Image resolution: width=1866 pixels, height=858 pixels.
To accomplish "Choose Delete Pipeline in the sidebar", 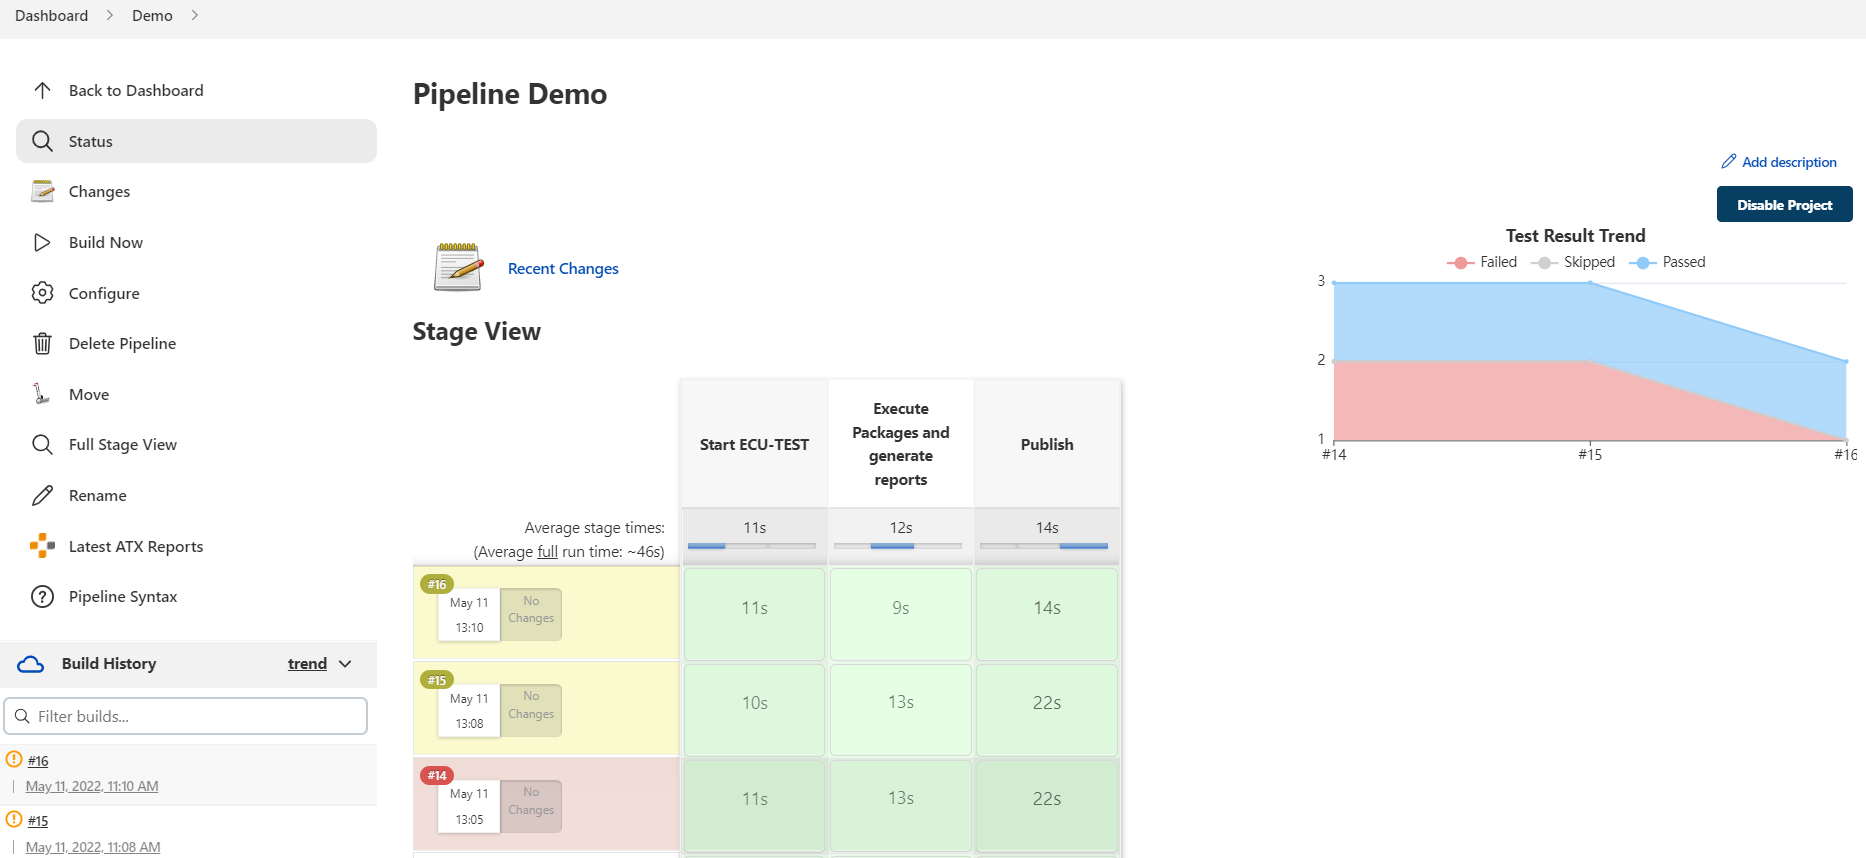I will click(196, 343).
